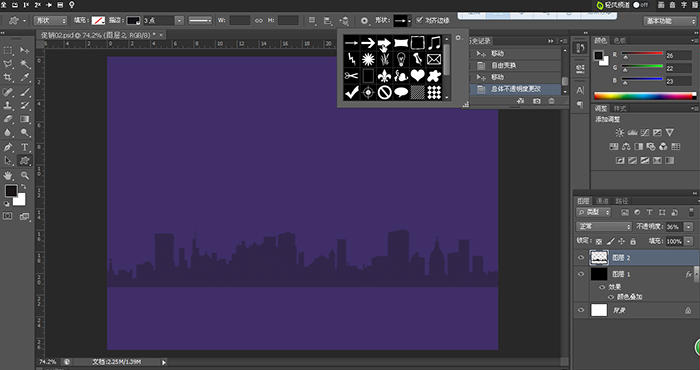Open the layer filter 类型 dropdown

[594, 212]
